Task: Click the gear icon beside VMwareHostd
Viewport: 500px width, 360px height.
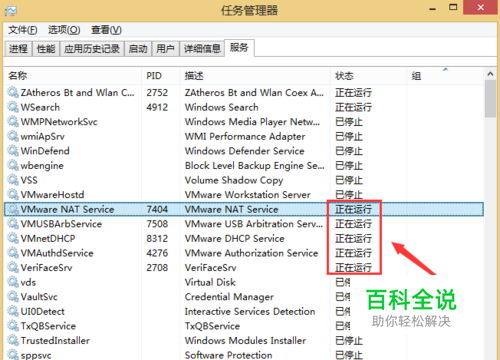Action: pyautogui.click(x=13, y=194)
